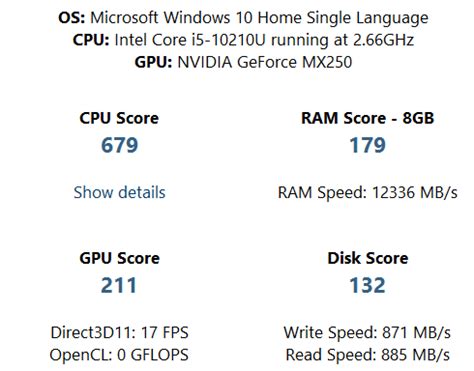Image resolution: width=474 pixels, height=371 pixels.
Task: Click the Disk Score heading
Action: (x=368, y=258)
